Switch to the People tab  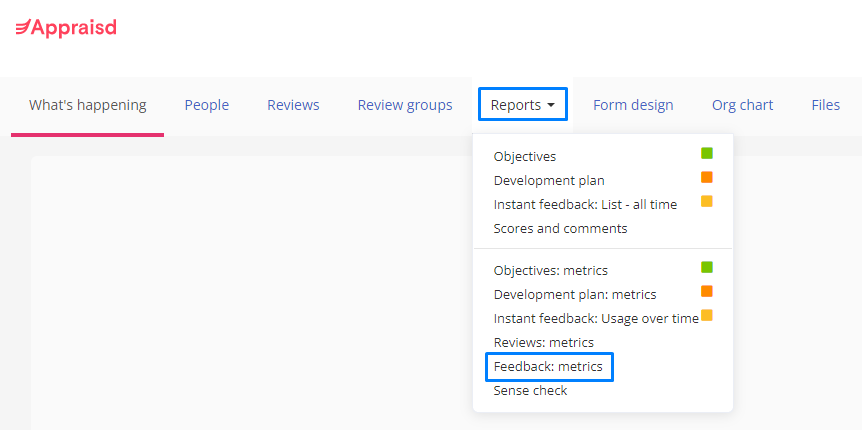pyautogui.click(x=207, y=105)
